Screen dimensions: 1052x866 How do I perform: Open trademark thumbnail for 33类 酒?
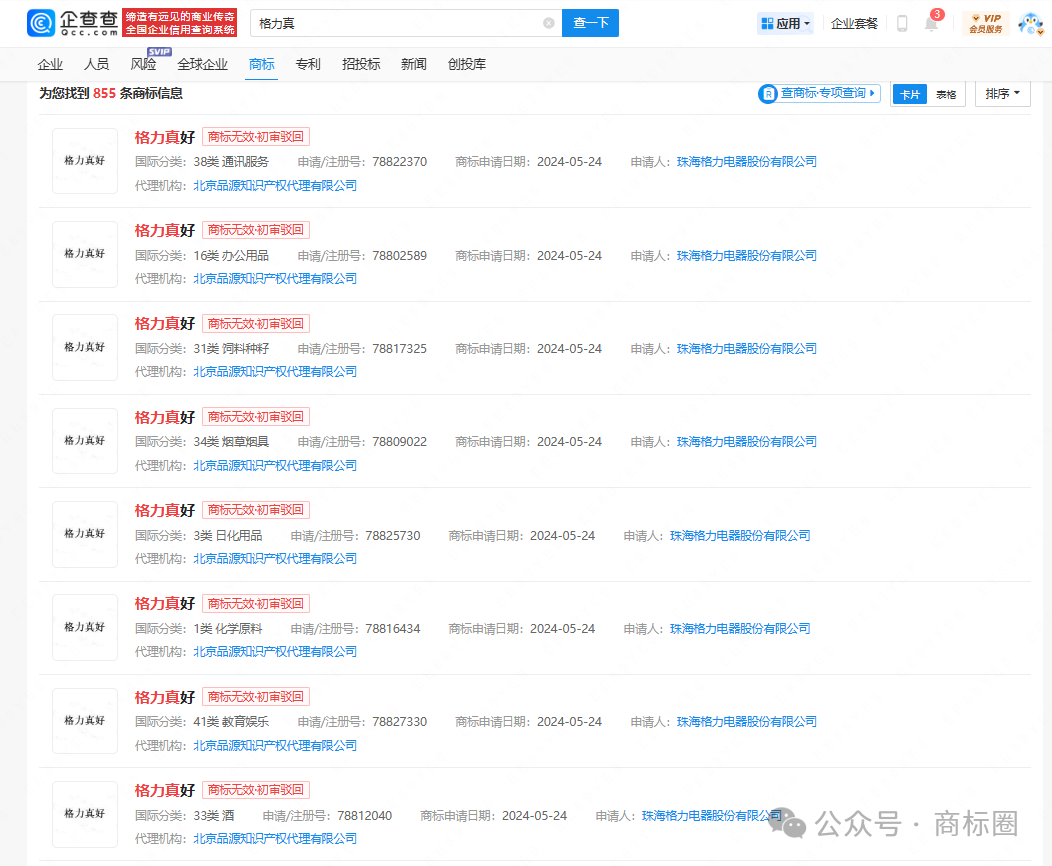(85, 814)
